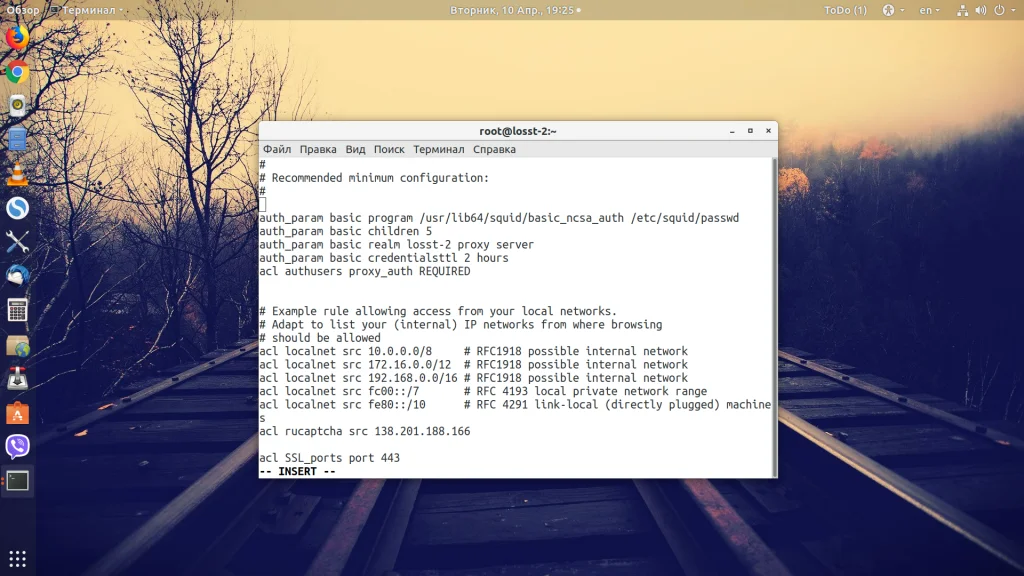Open power menu icon in top bar
The width and height of the screenshot is (1024, 576).
pos(999,10)
